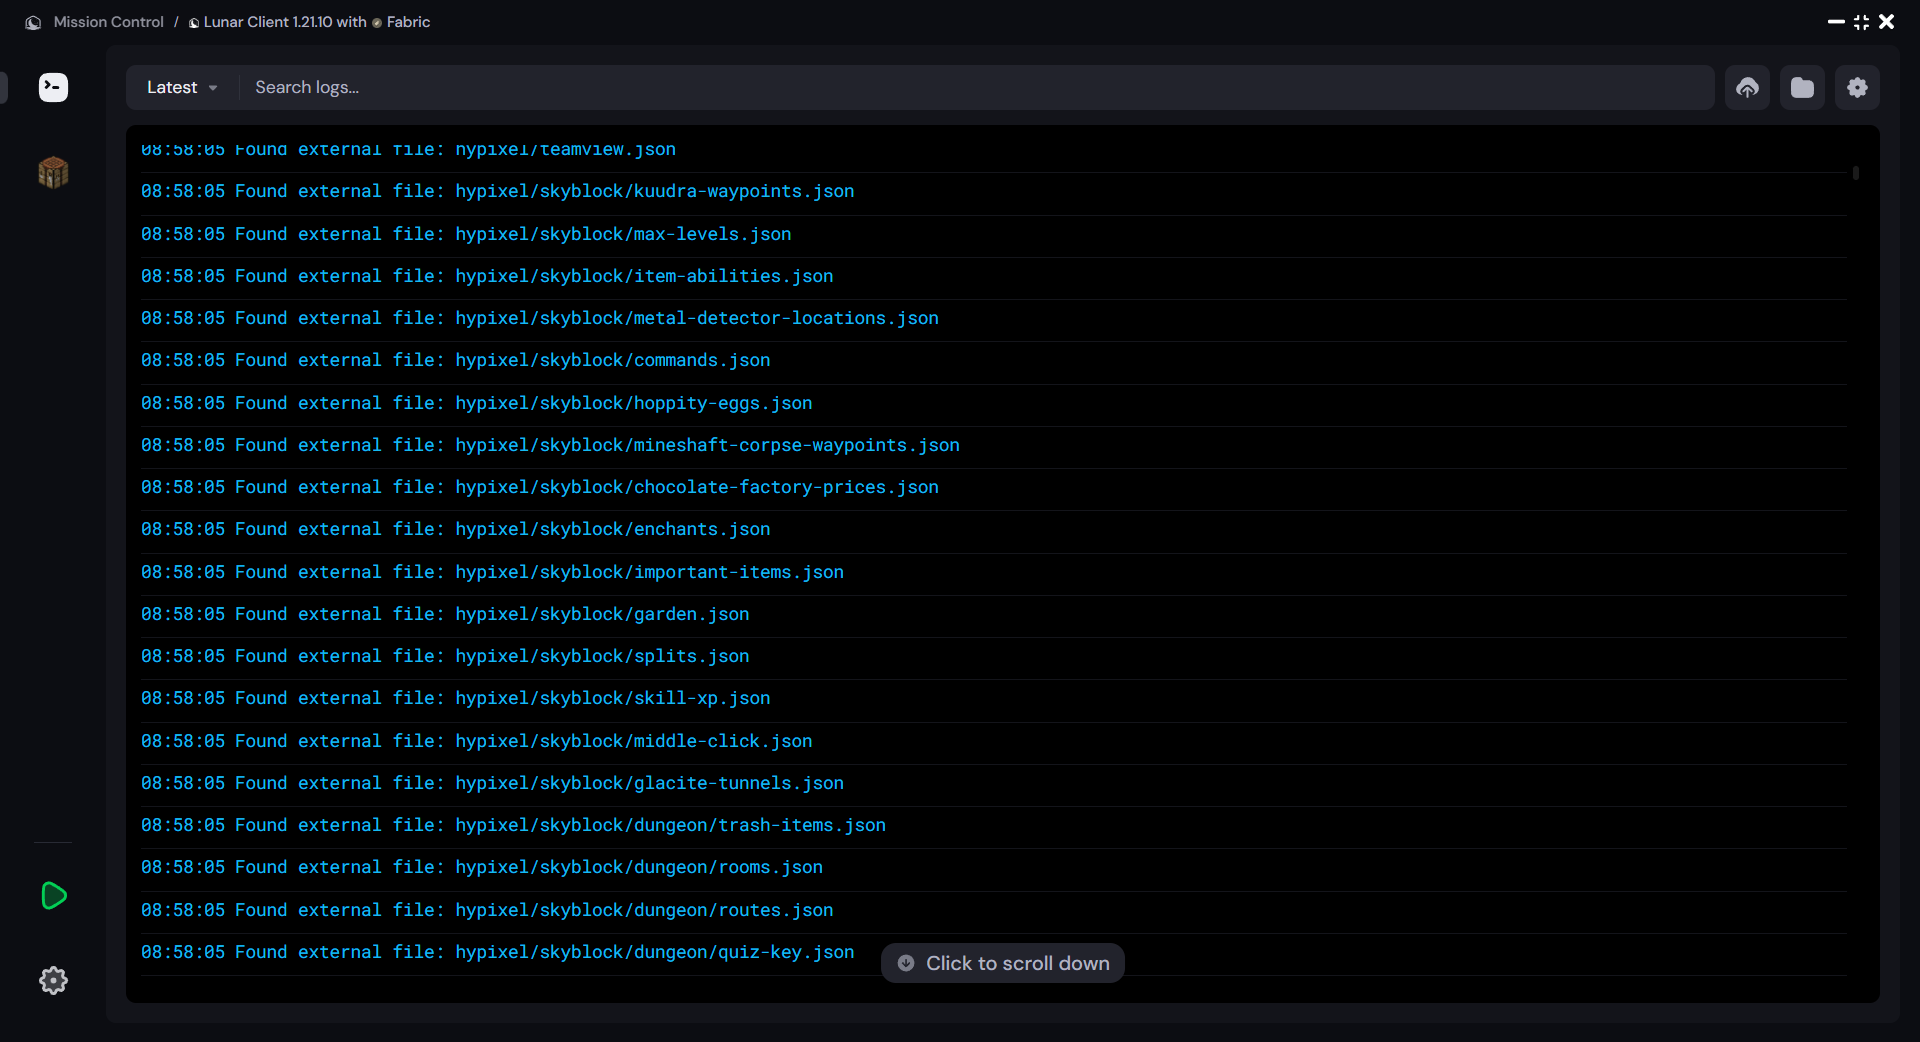Click the Fabric icon in the title bar

(377, 22)
